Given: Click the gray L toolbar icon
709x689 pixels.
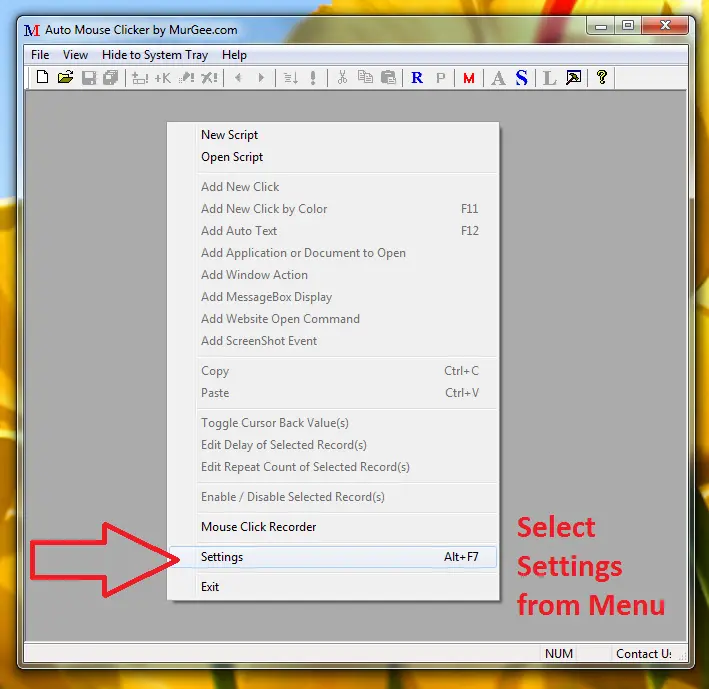Looking at the screenshot, I should (x=549, y=78).
